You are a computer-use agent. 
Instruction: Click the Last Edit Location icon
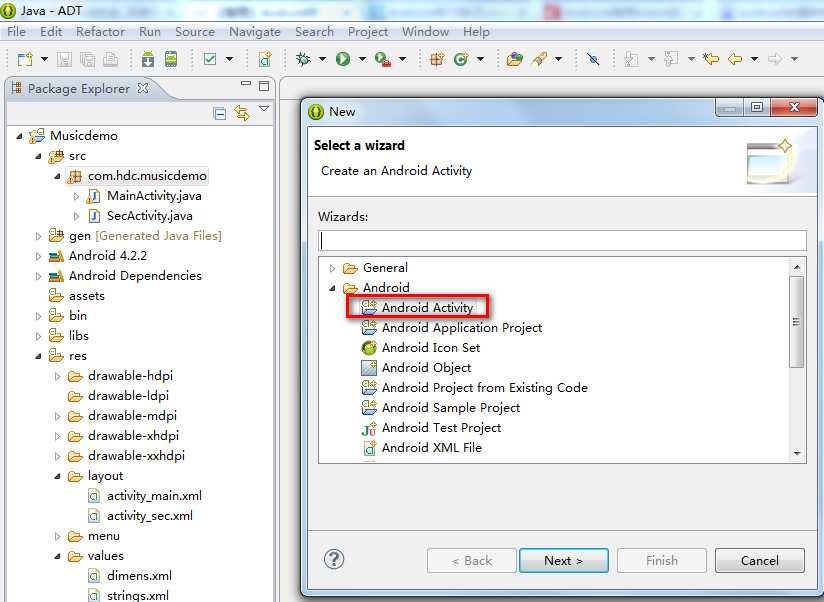pyautogui.click(x=710, y=59)
